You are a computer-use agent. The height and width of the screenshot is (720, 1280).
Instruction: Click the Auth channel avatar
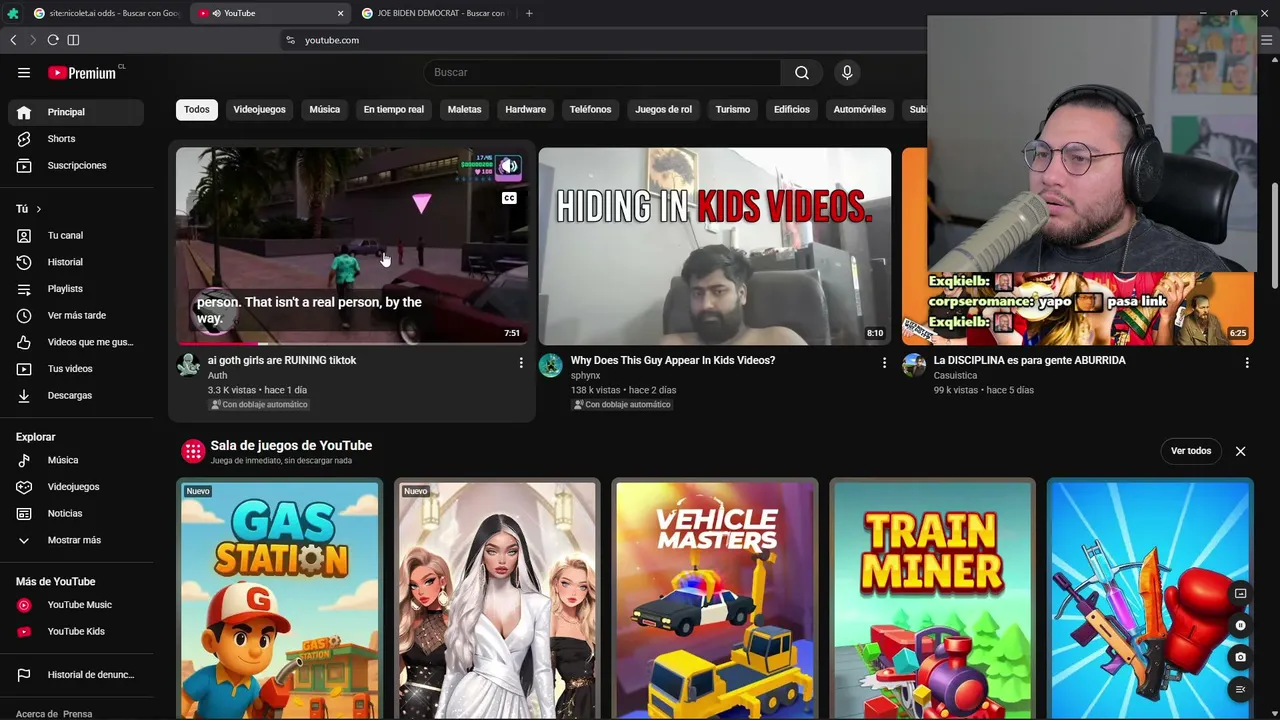[188, 365]
